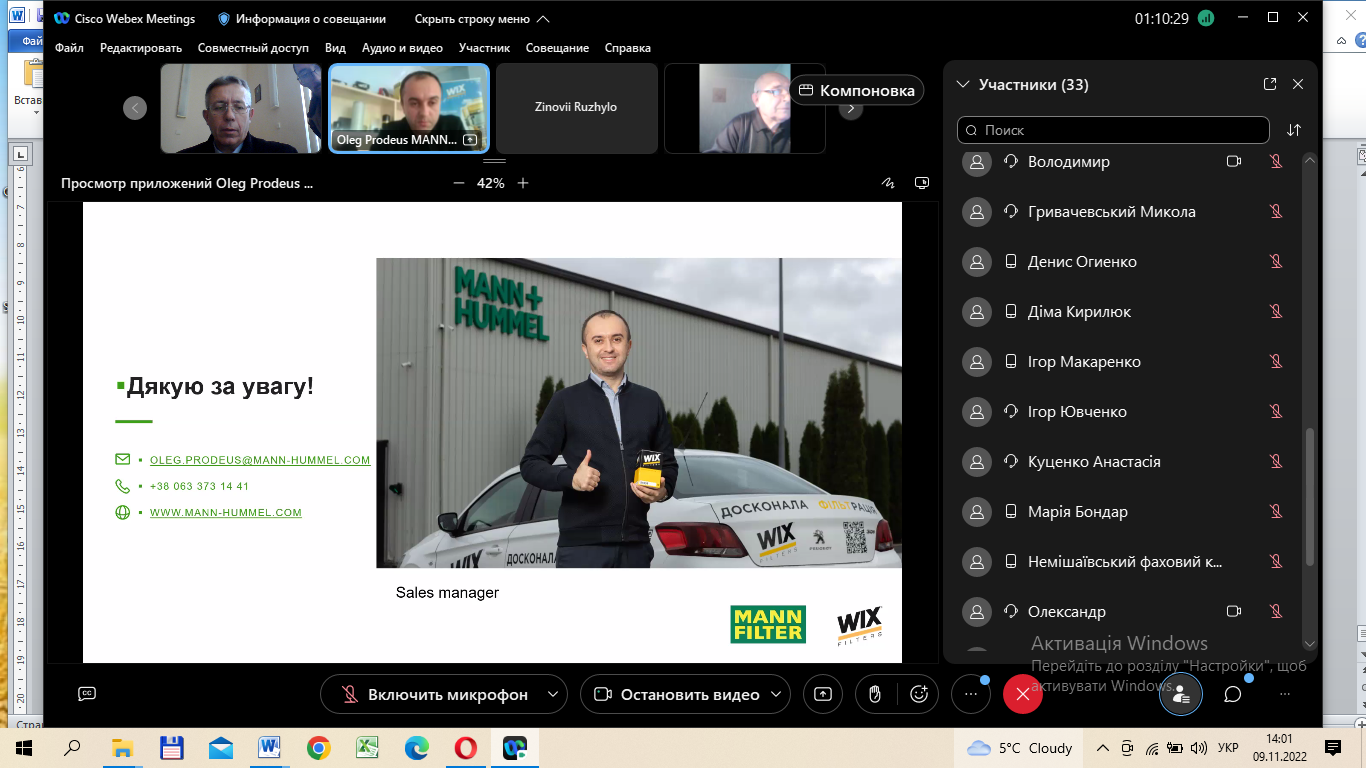The image size is (1366, 768).
Task: Open the Вид menu
Action: [335, 48]
